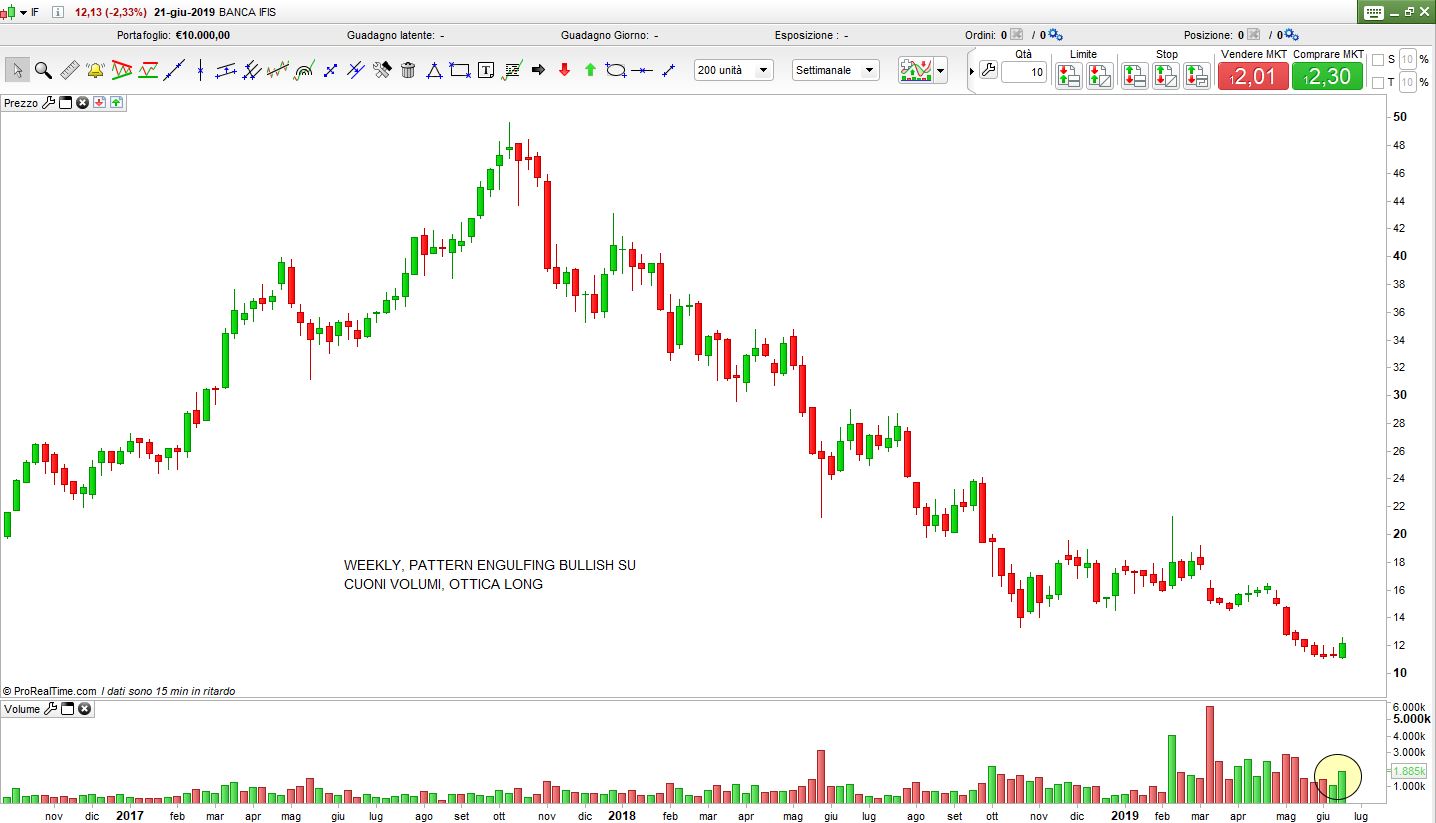Screen dimensions: 1436x823
Task: Pick the parallel channel drawing tool
Action: [x=226, y=70]
